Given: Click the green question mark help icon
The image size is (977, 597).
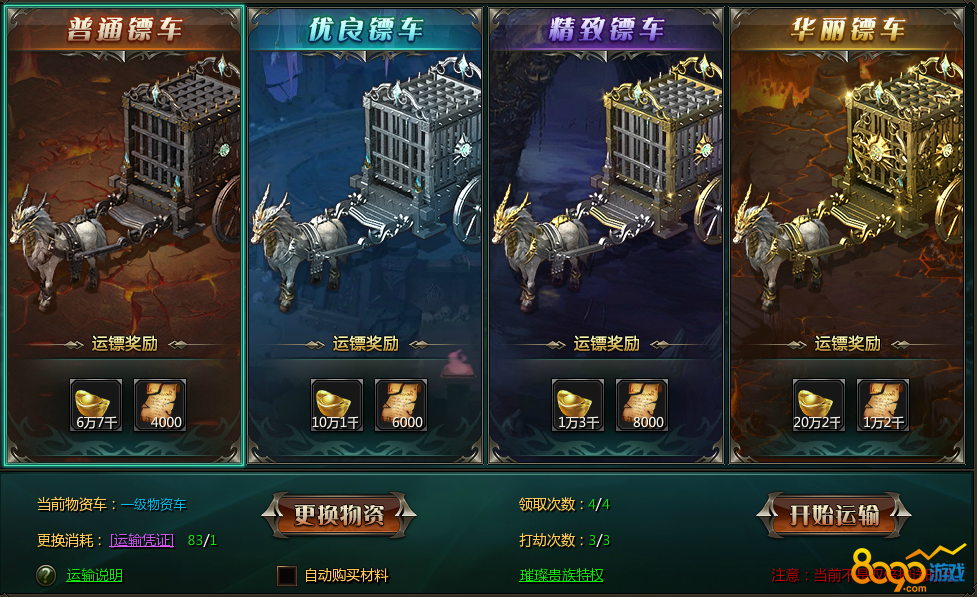Looking at the screenshot, I should coord(46,575).
